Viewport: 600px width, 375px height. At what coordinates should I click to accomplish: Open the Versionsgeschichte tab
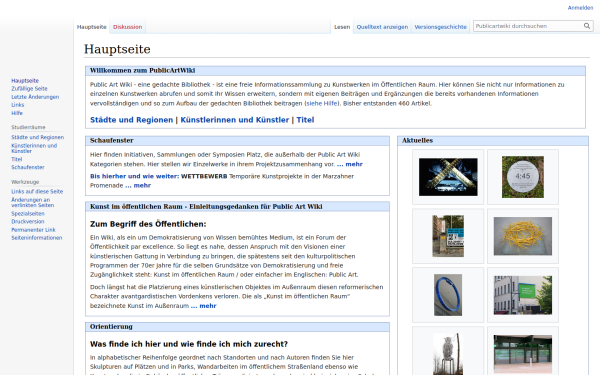[440, 27]
